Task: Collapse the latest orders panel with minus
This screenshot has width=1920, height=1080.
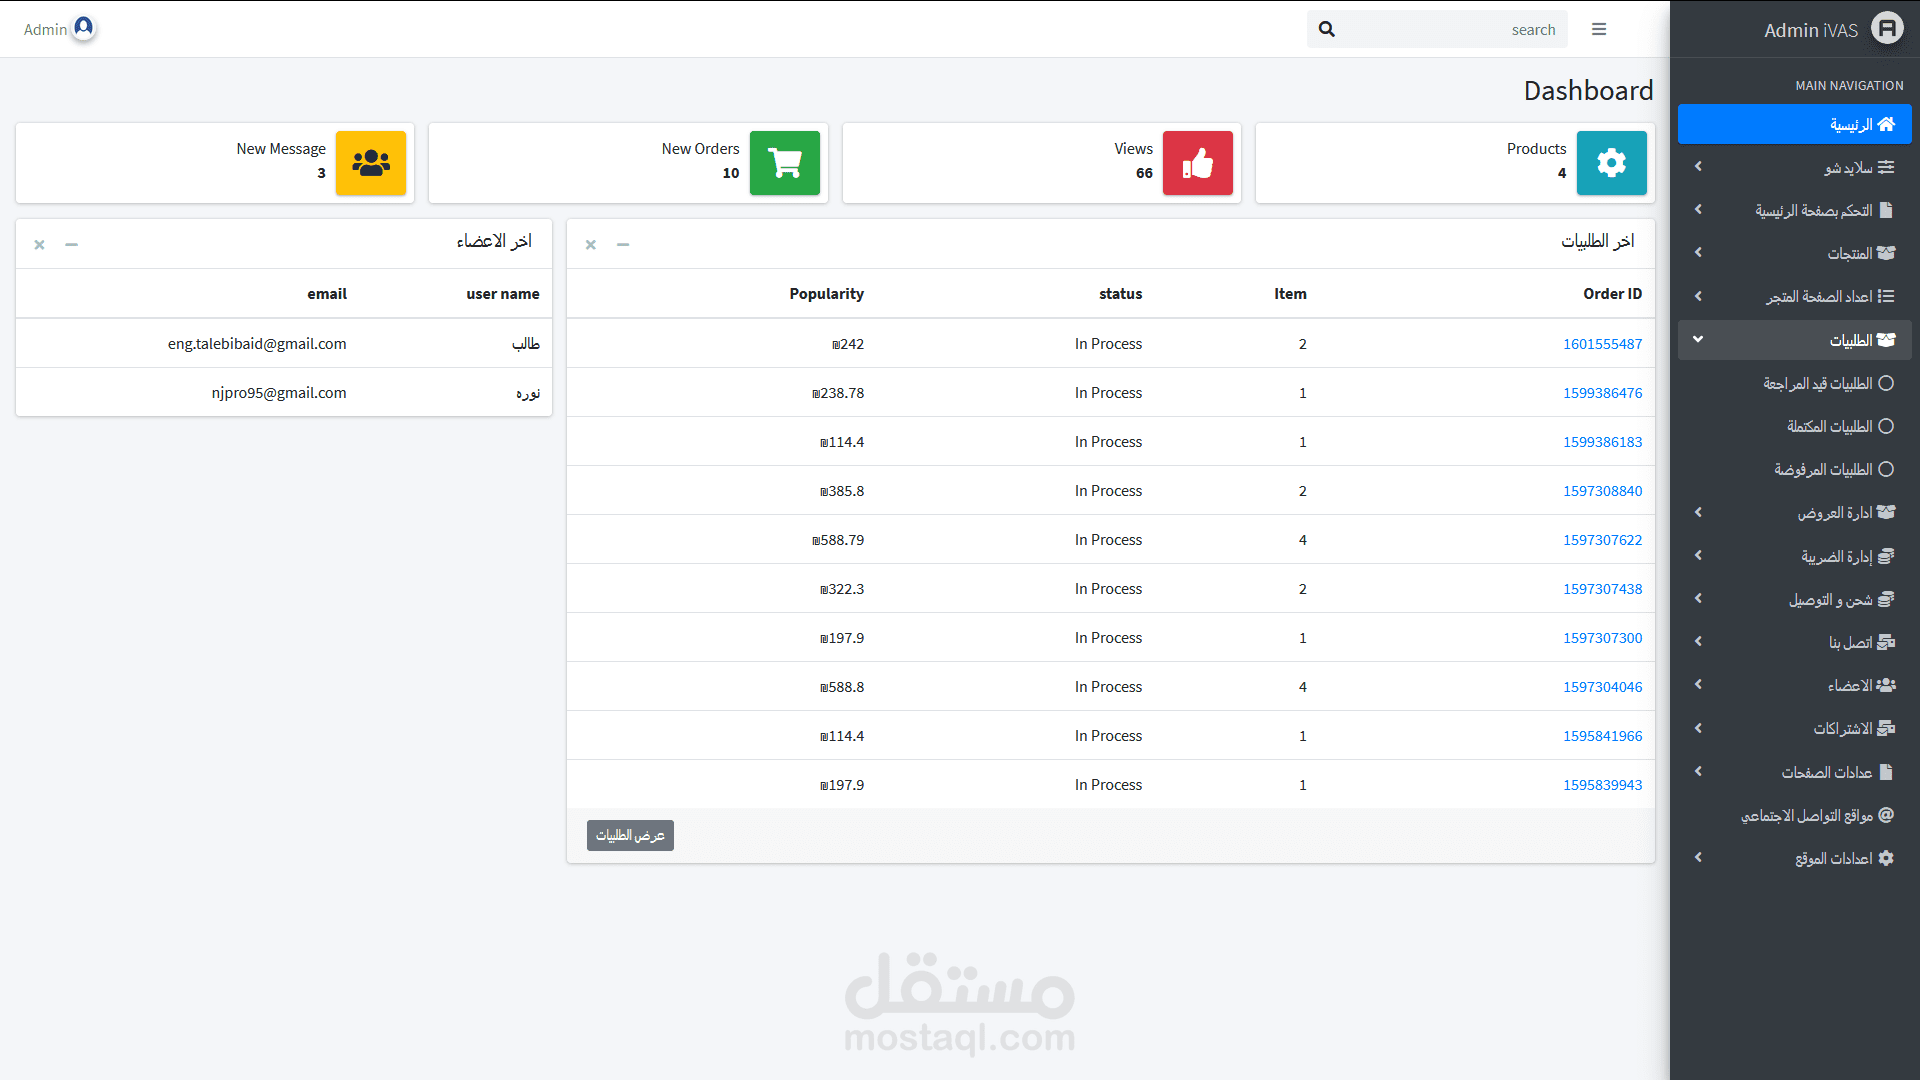Action: tap(623, 244)
